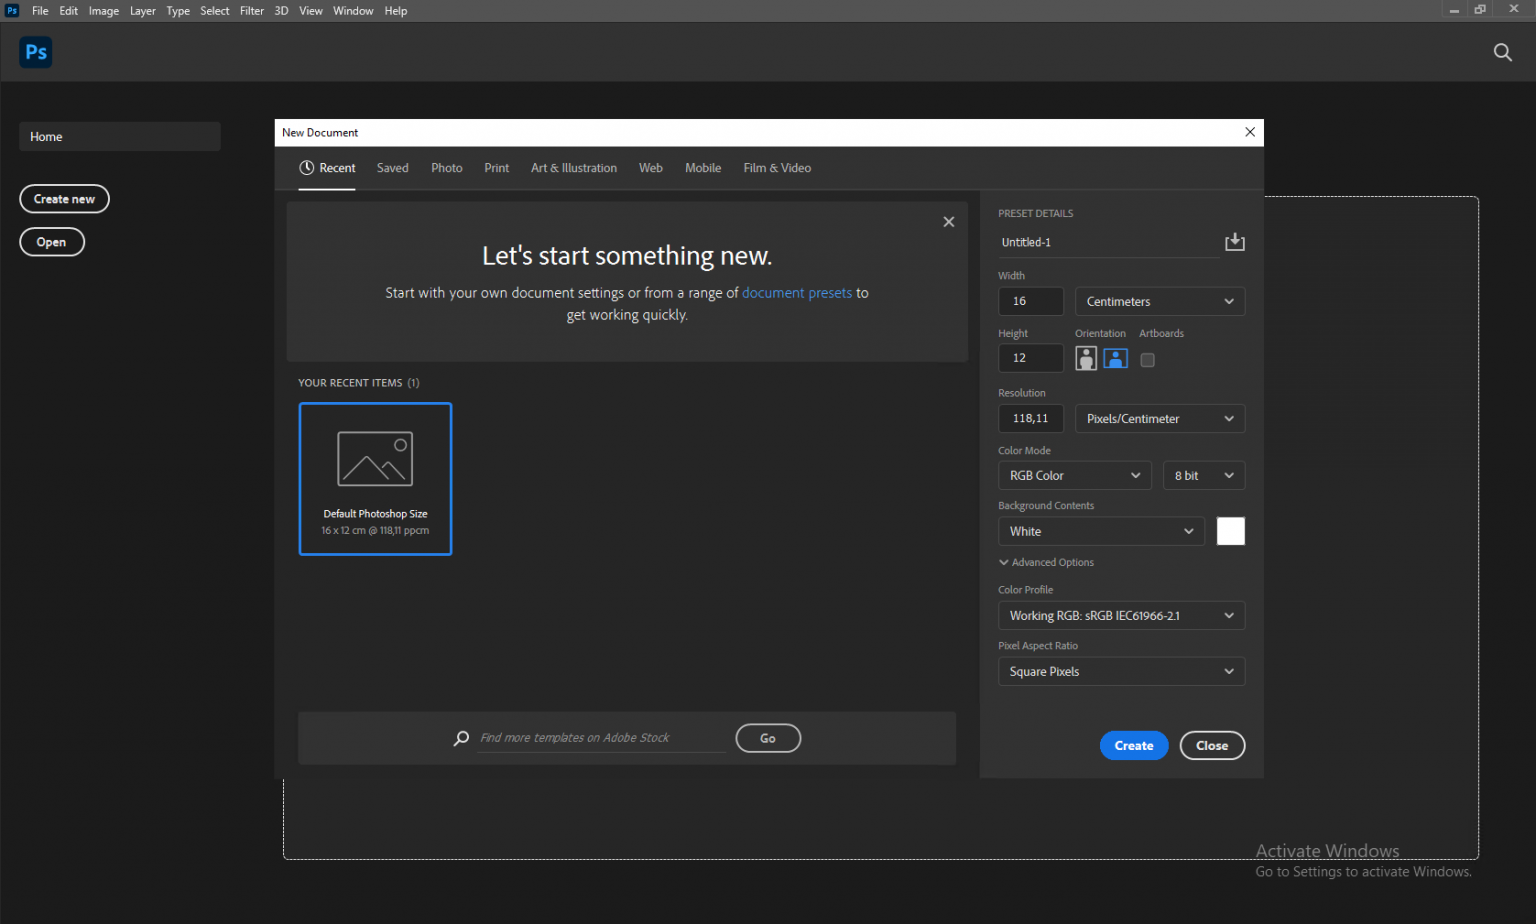Image resolution: width=1536 pixels, height=924 pixels.
Task: Open the Centimeters width unit dropdown
Action: pos(1160,301)
